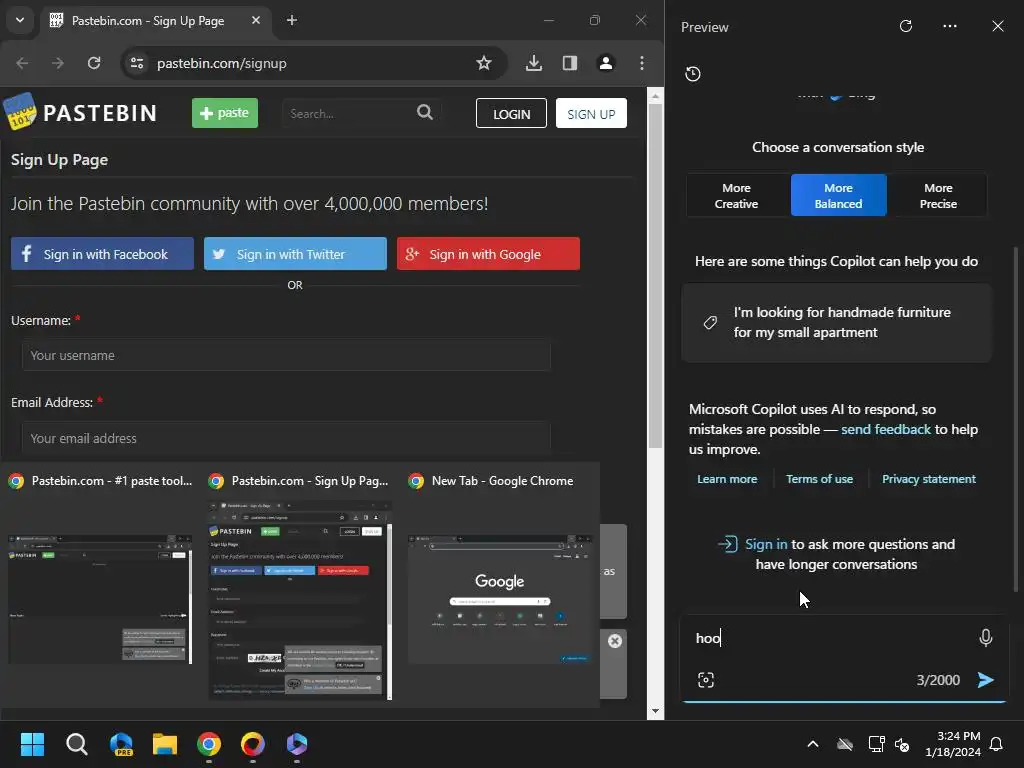Open Windows taskbar search

[76, 744]
